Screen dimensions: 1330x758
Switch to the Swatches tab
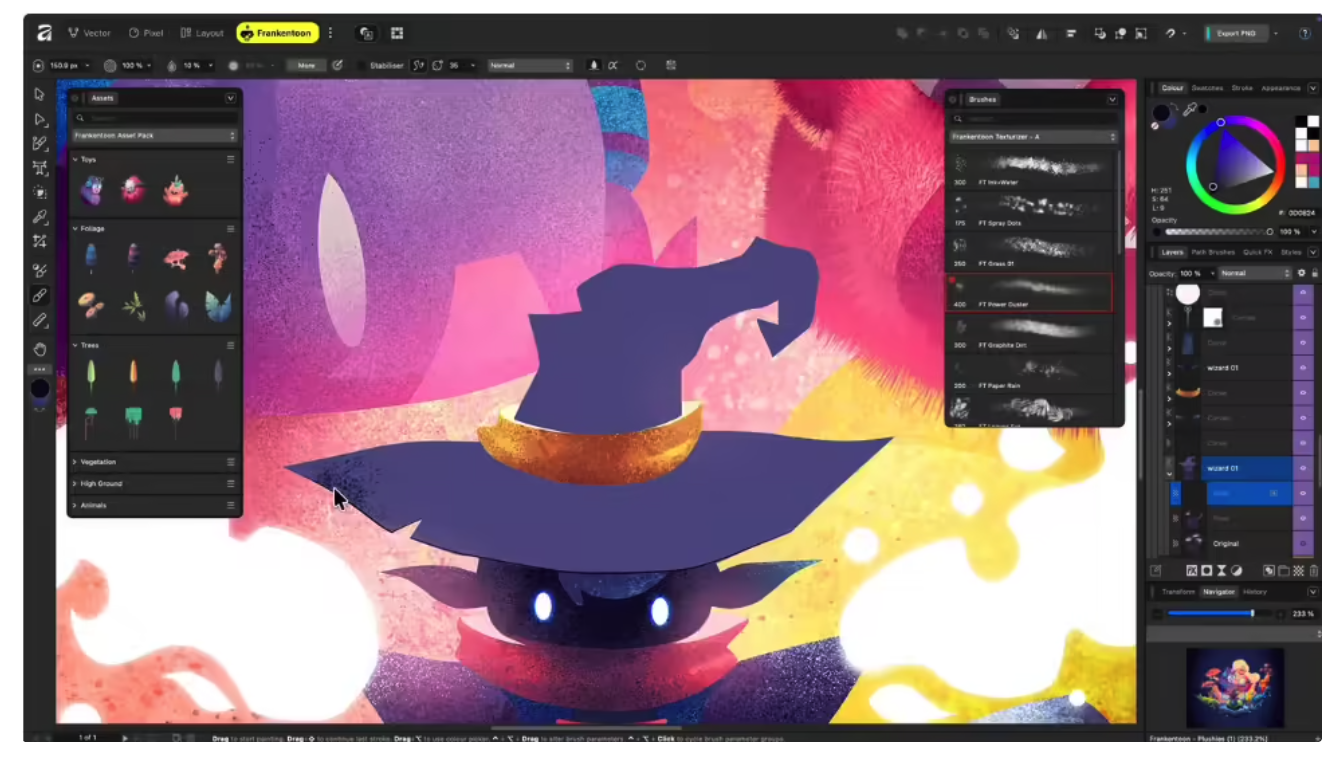(1207, 88)
